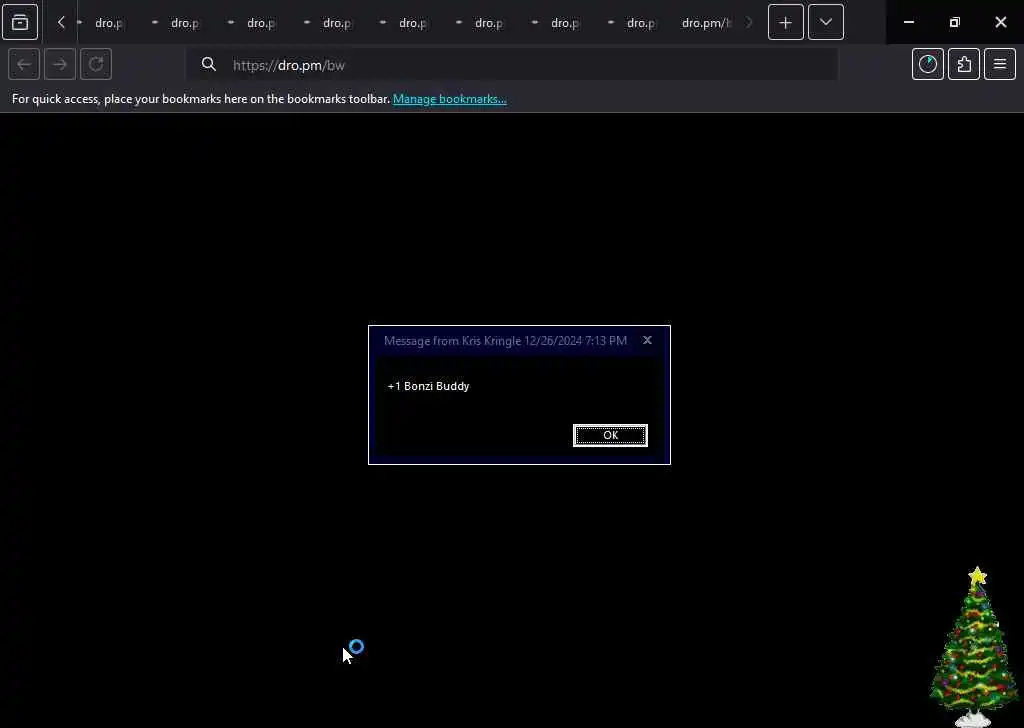Focus the https://dro.pm/bw address field

(512, 65)
